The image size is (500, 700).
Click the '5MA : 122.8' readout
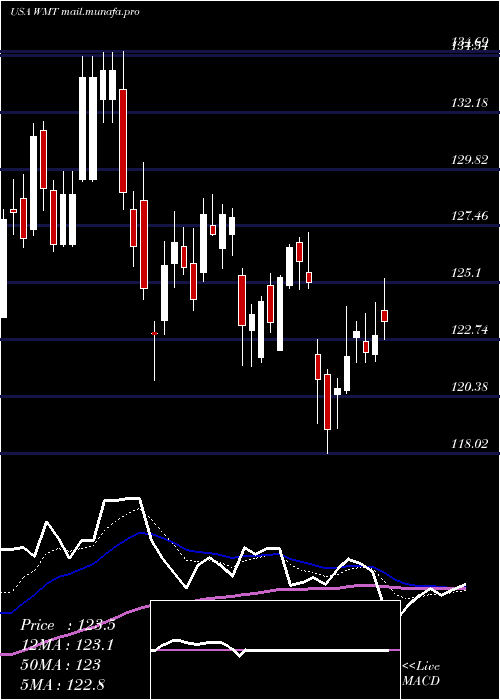(62, 684)
